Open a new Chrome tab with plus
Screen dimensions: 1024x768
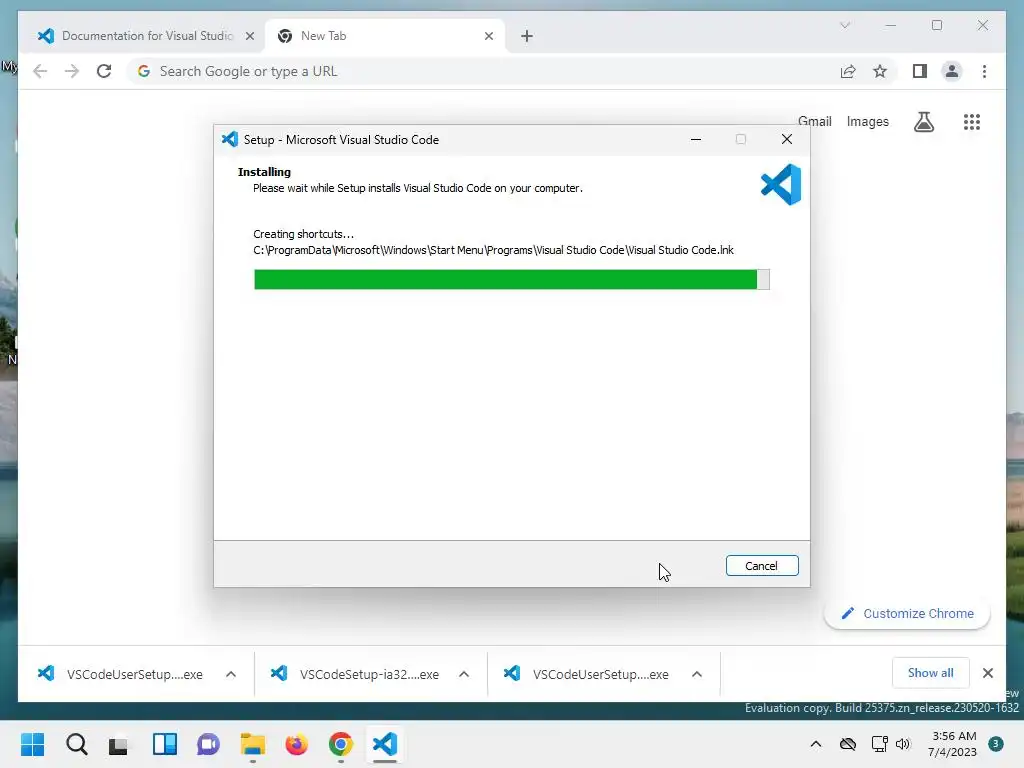(526, 36)
